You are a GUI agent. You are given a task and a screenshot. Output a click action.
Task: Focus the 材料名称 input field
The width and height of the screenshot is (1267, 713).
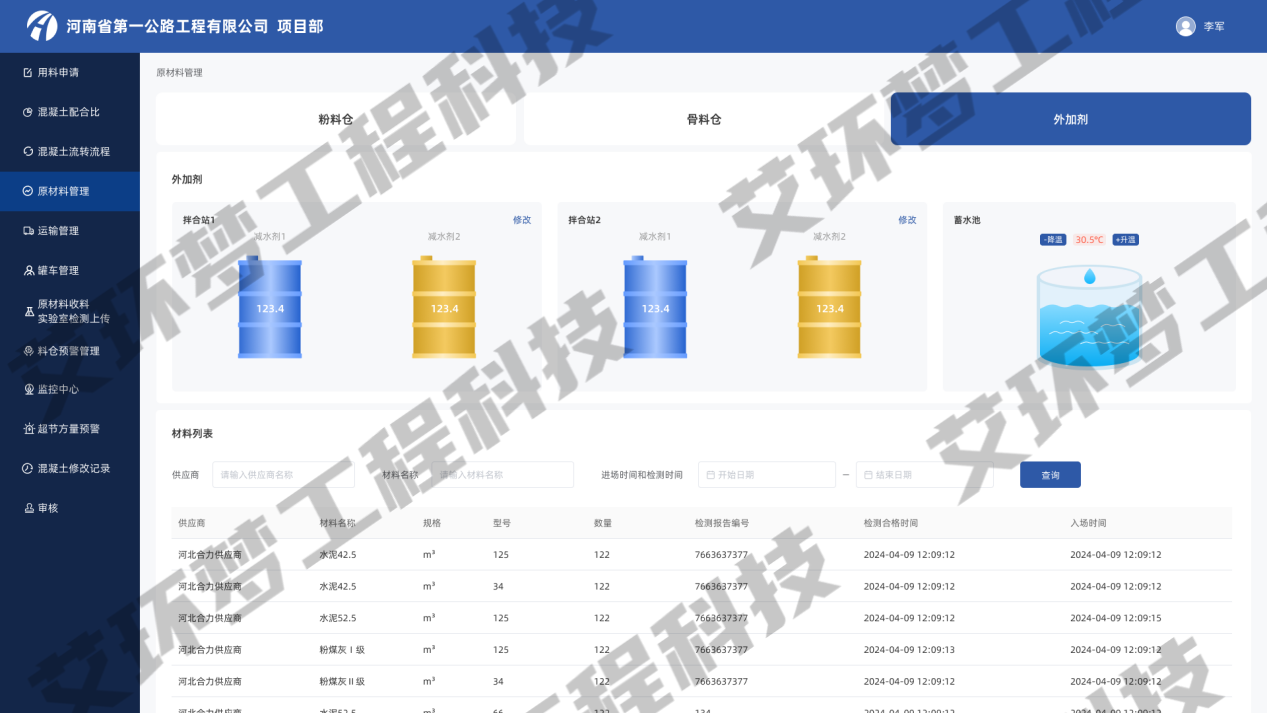click(502, 475)
